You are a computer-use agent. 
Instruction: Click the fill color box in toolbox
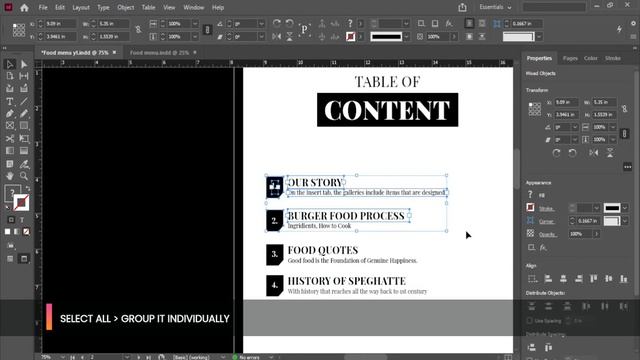12,193
